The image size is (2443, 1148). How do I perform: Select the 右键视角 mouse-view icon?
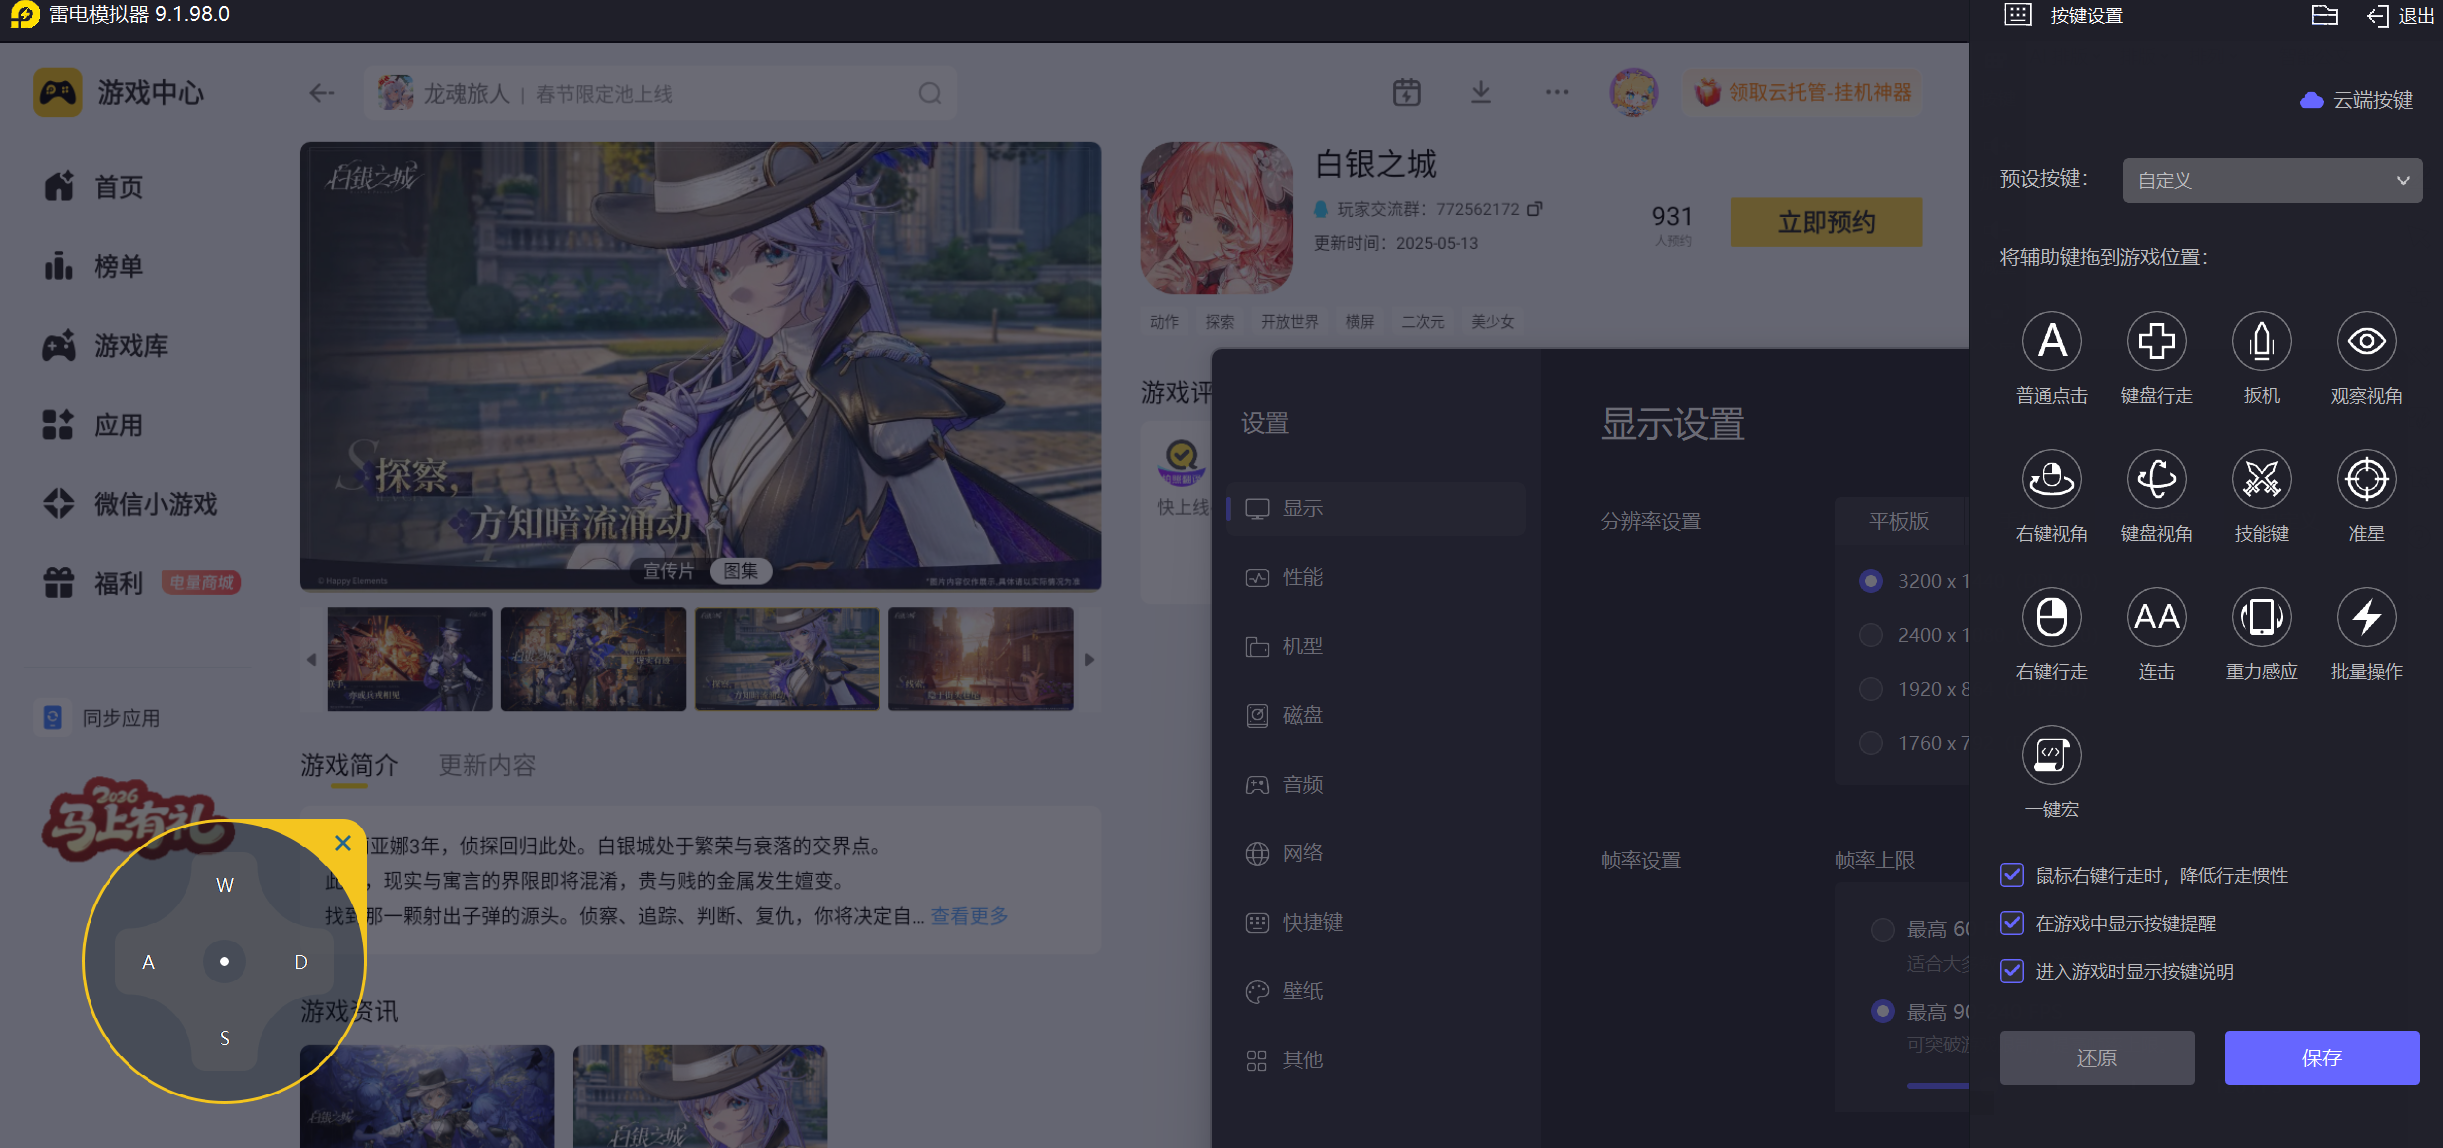2051,479
